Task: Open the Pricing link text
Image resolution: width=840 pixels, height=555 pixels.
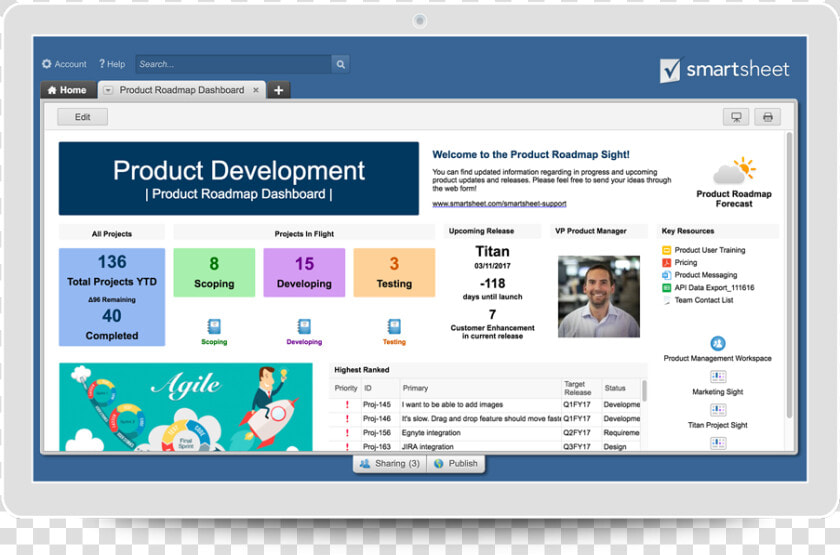Action: [x=686, y=262]
